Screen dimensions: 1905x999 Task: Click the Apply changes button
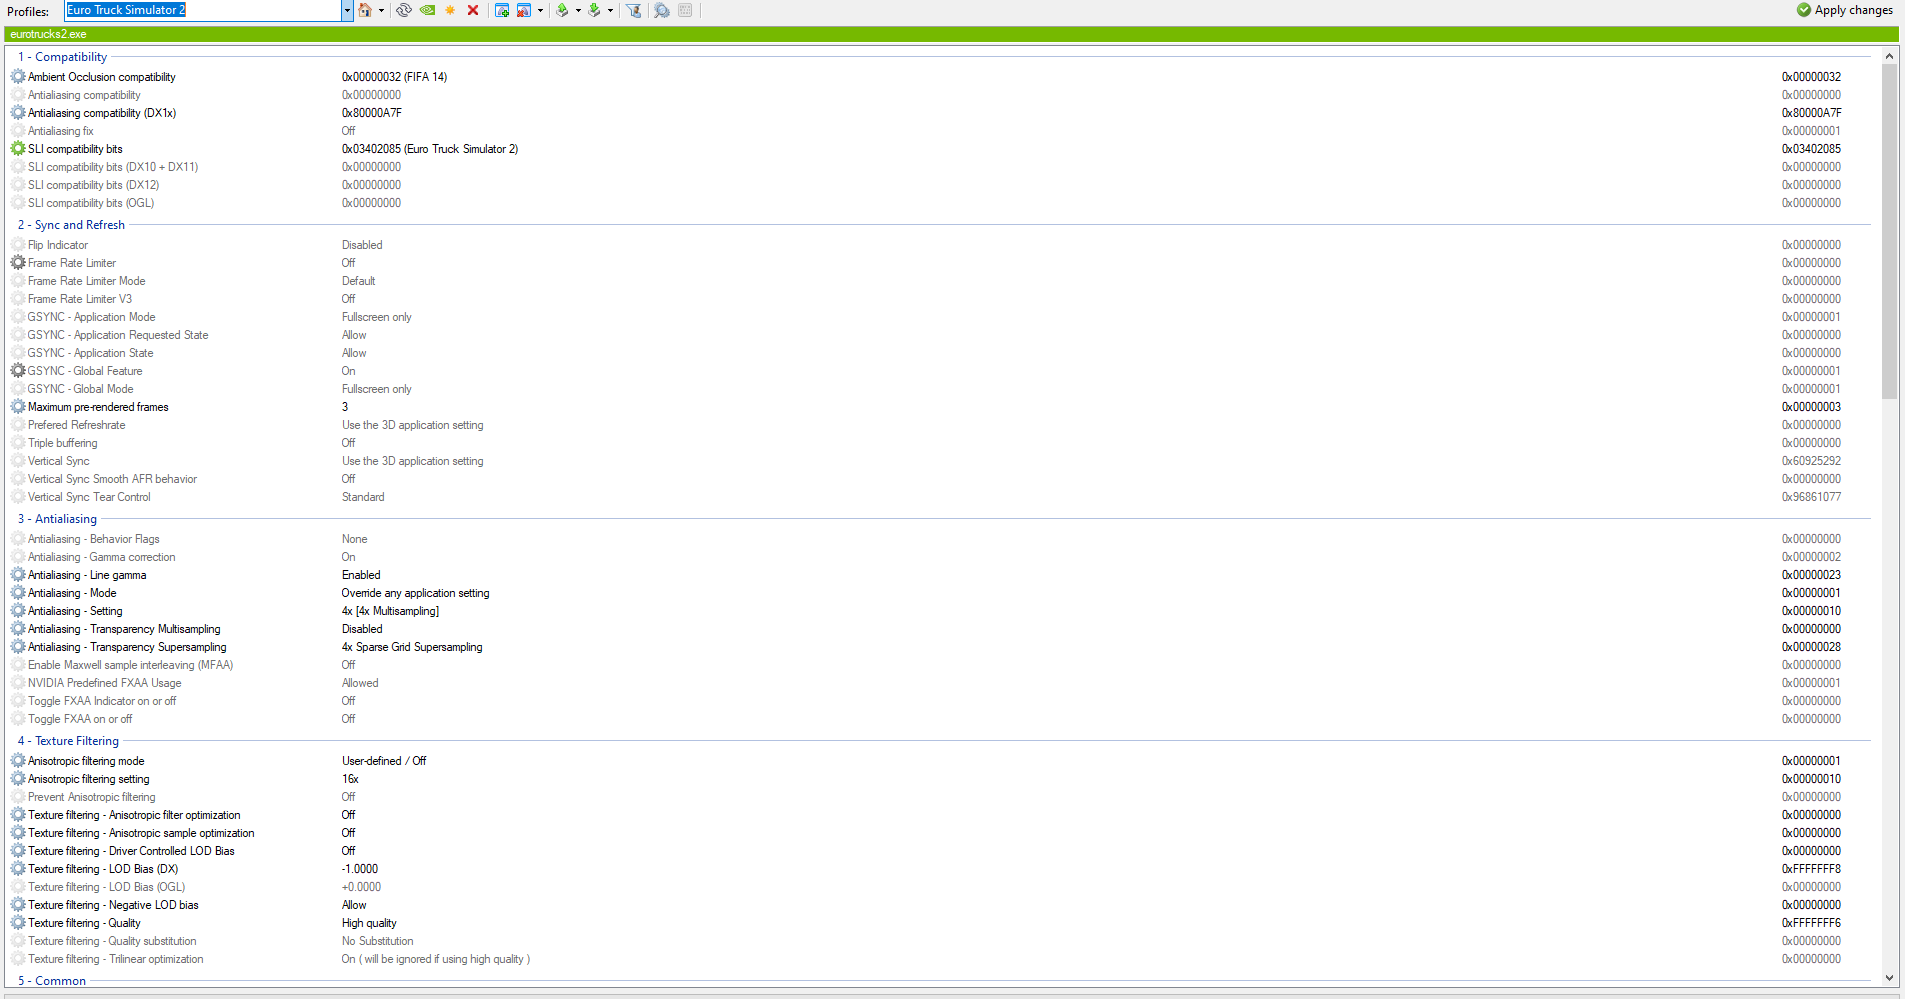click(x=1845, y=10)
